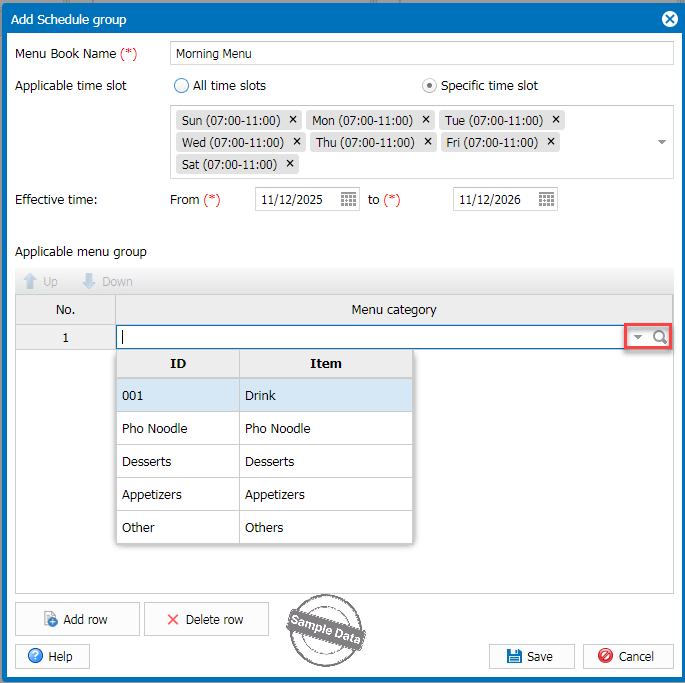This screenshot has height=683, width=685.
Task: Open the Menu category dropdown arrow
Action: coord(638,338)
